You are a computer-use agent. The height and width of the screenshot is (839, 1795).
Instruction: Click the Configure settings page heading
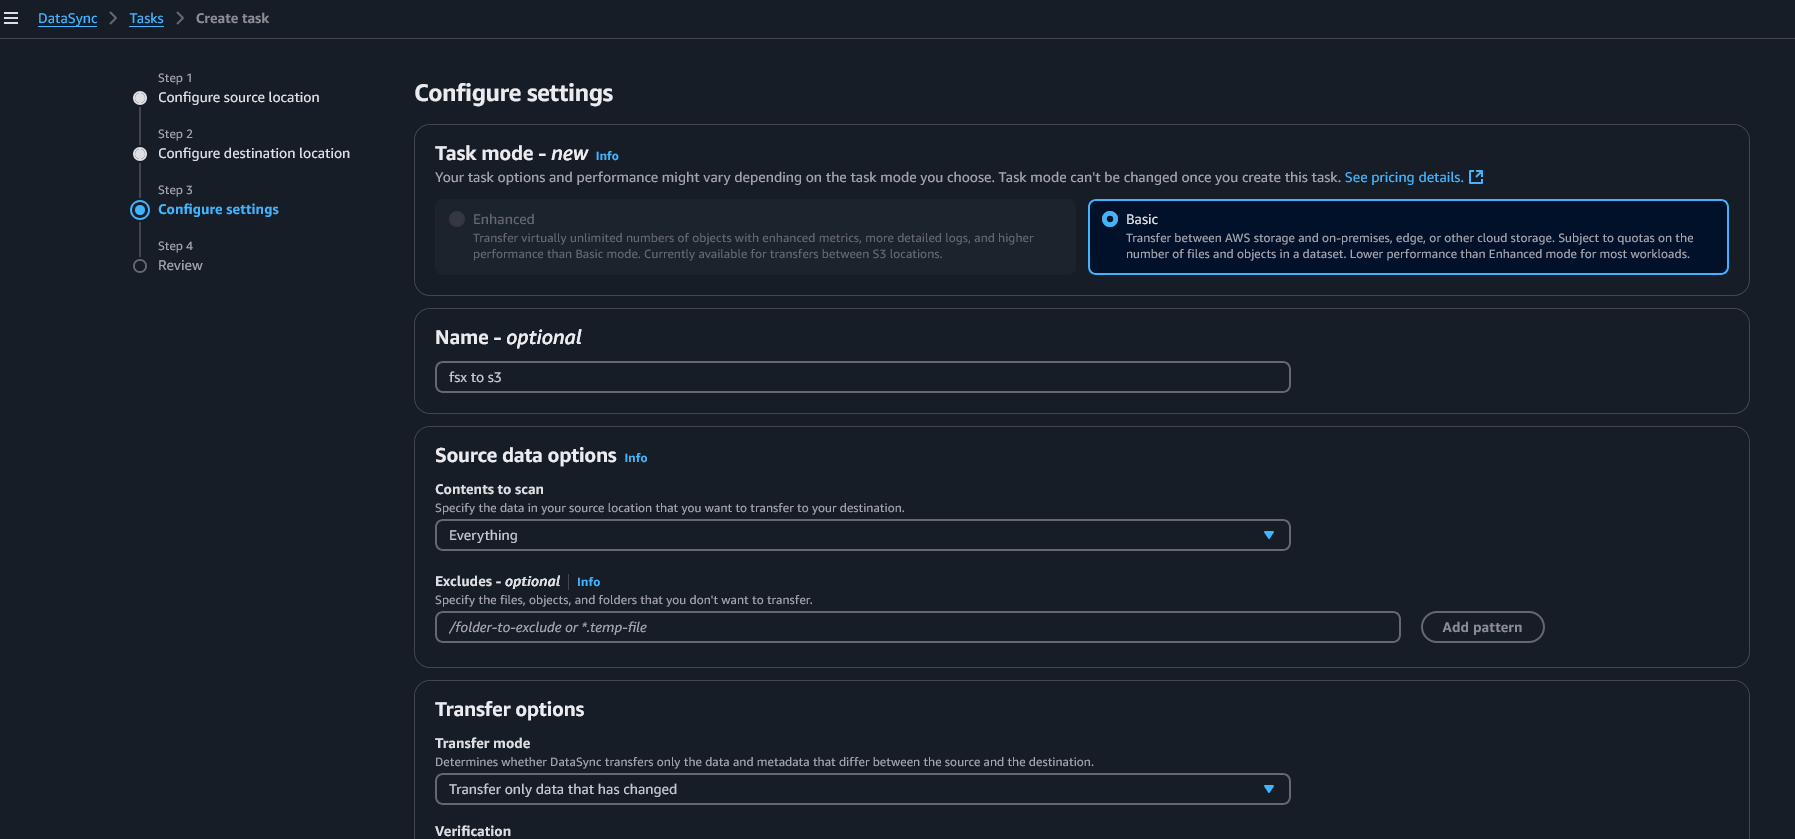(513, 93)
